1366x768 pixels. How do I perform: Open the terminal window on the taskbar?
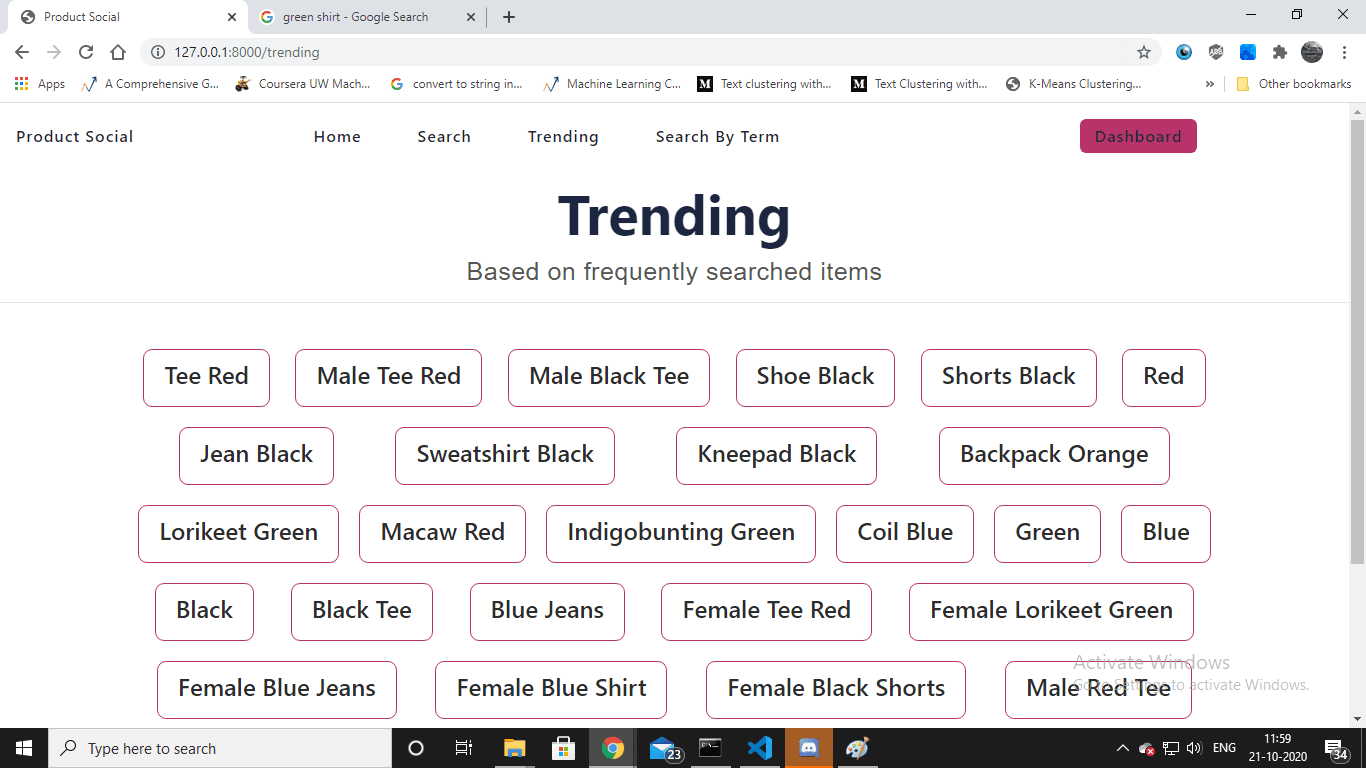pos(710,748)
